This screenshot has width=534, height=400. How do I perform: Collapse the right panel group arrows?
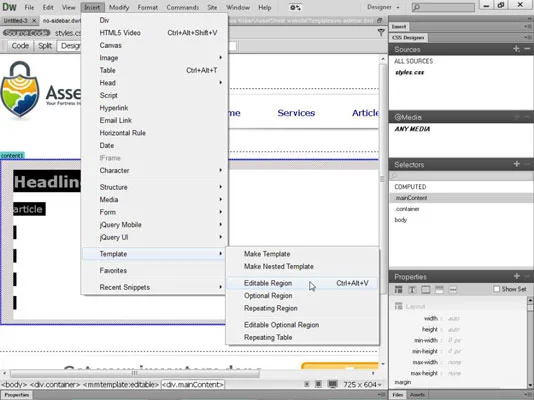529,18
